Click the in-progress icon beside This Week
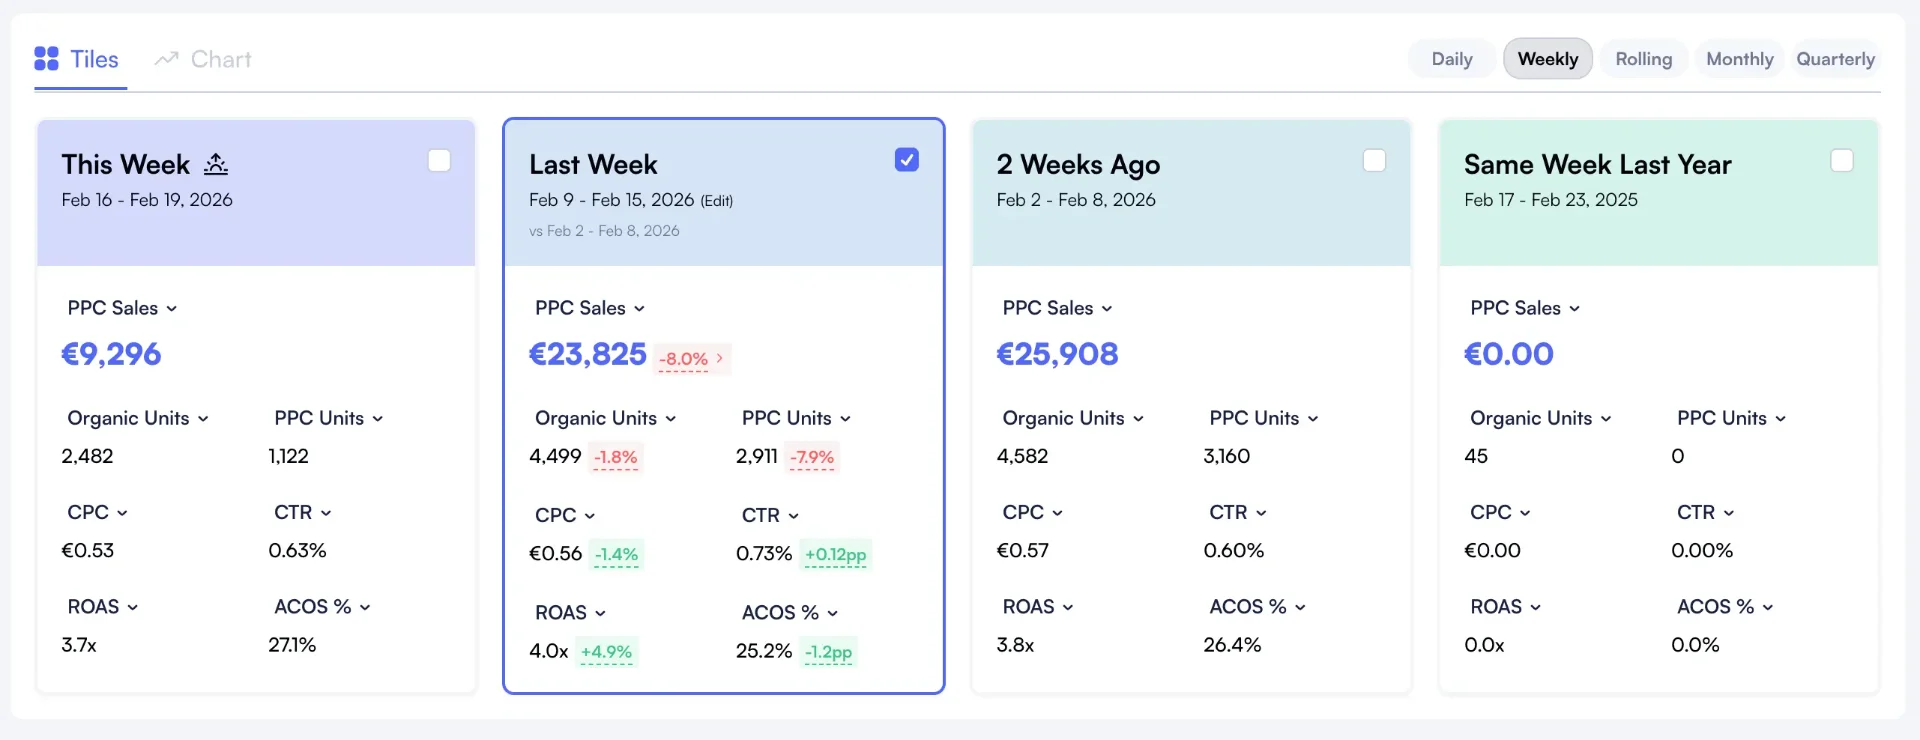1920x740 pixels. click(x=216, y=163)
